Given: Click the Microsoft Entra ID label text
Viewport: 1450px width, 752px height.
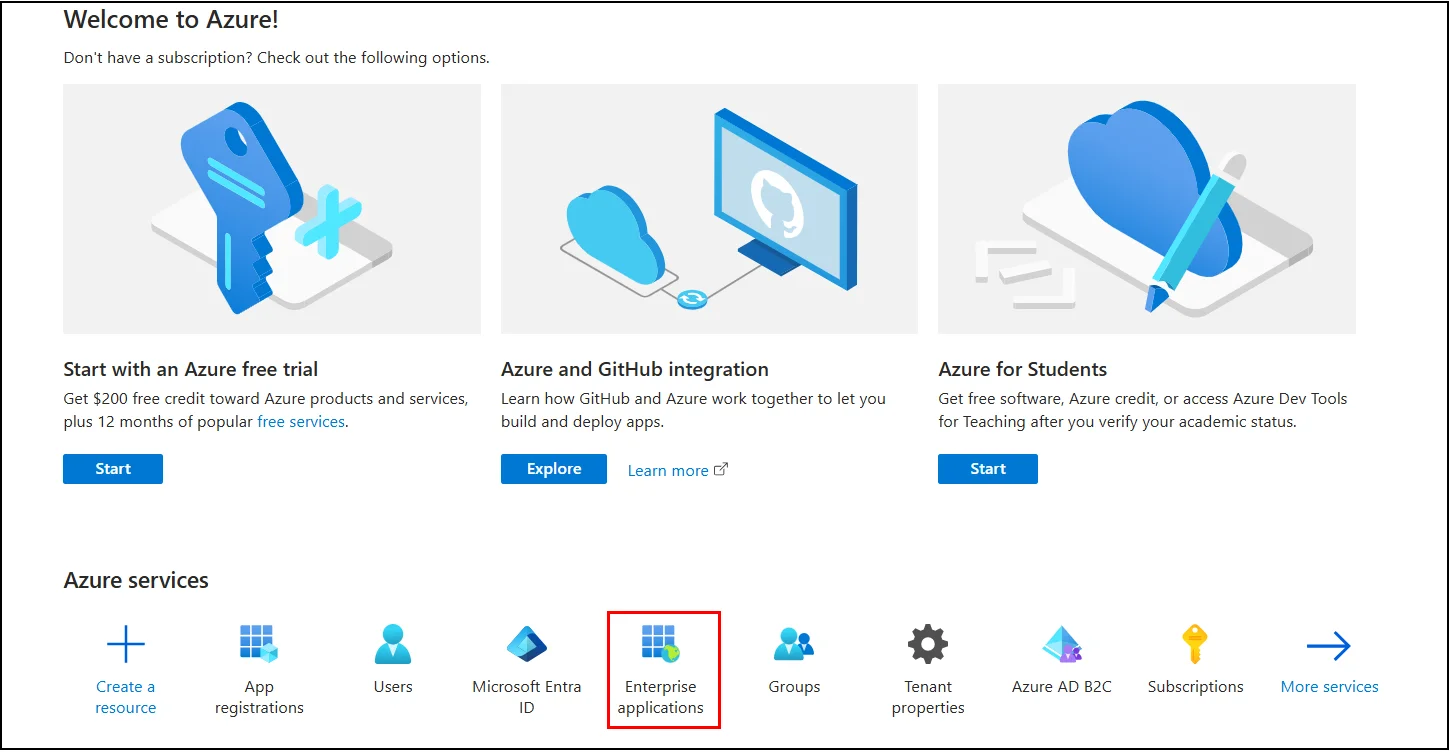Looking at the screenshot, I should (x=527, y=697).
